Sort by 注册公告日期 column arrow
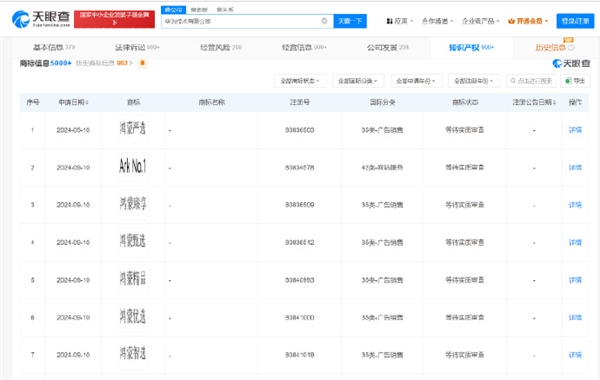600x380 pixels. [554, 102]
